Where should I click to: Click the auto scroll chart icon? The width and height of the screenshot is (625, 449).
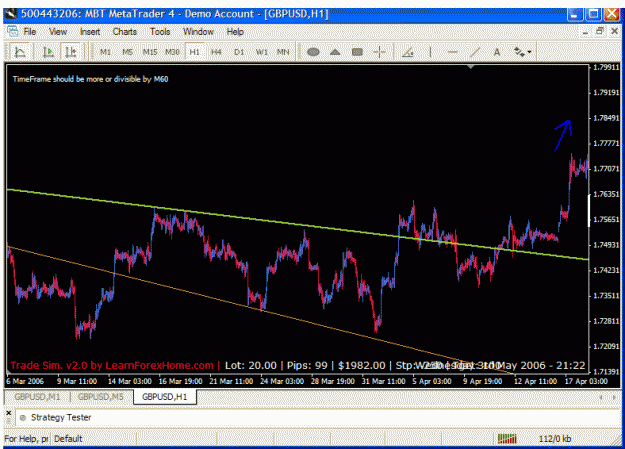tap(71, 52)
